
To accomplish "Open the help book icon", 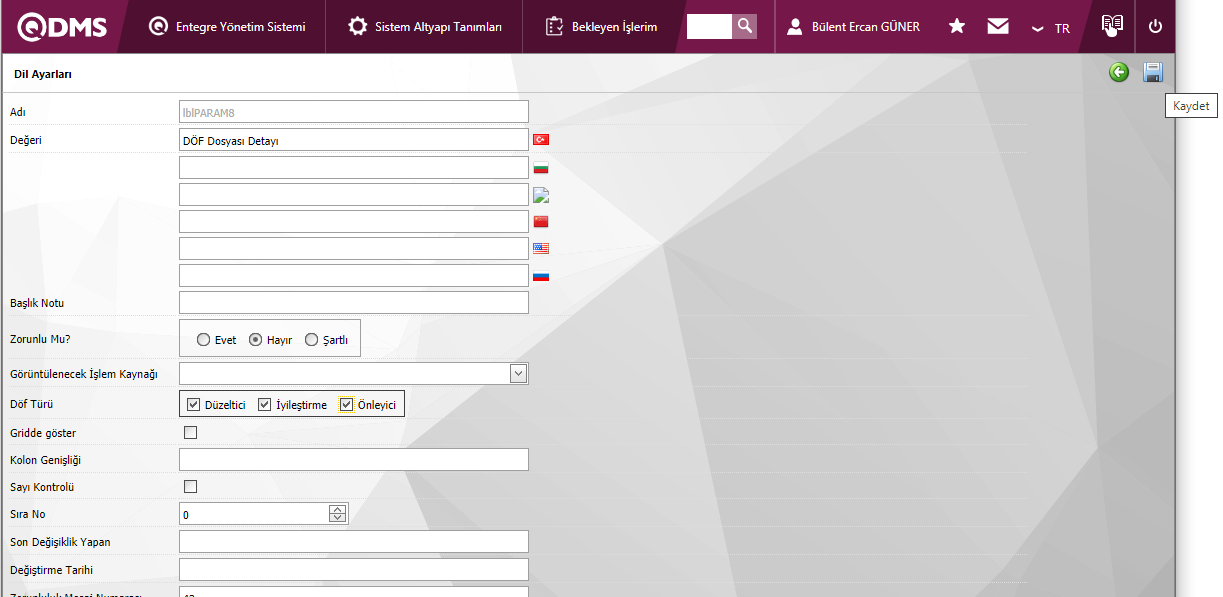I will click(x=1112, y=26).
